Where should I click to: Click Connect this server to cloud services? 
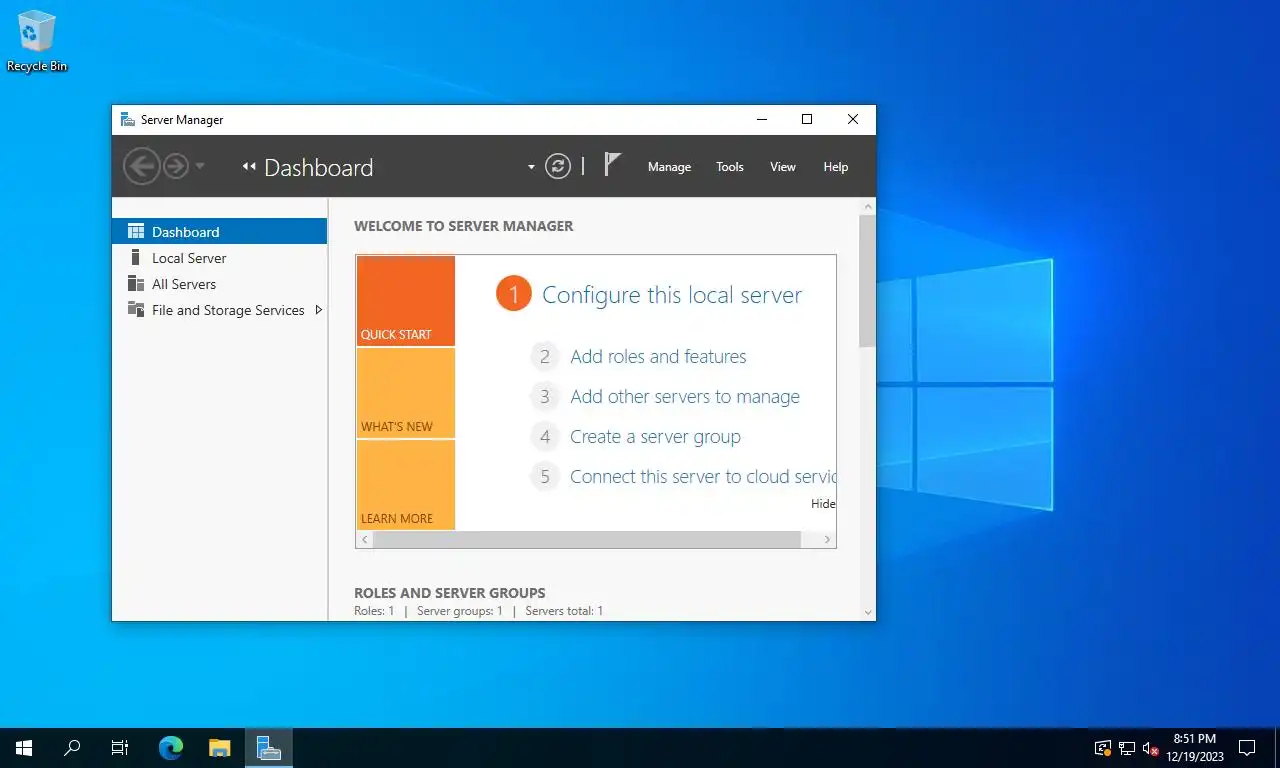pyautogui.click(x=703, y=476)
